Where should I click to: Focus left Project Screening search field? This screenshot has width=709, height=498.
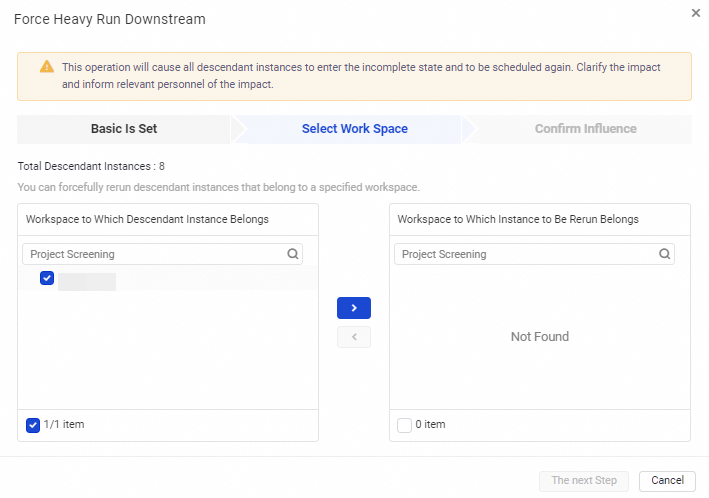155,254
